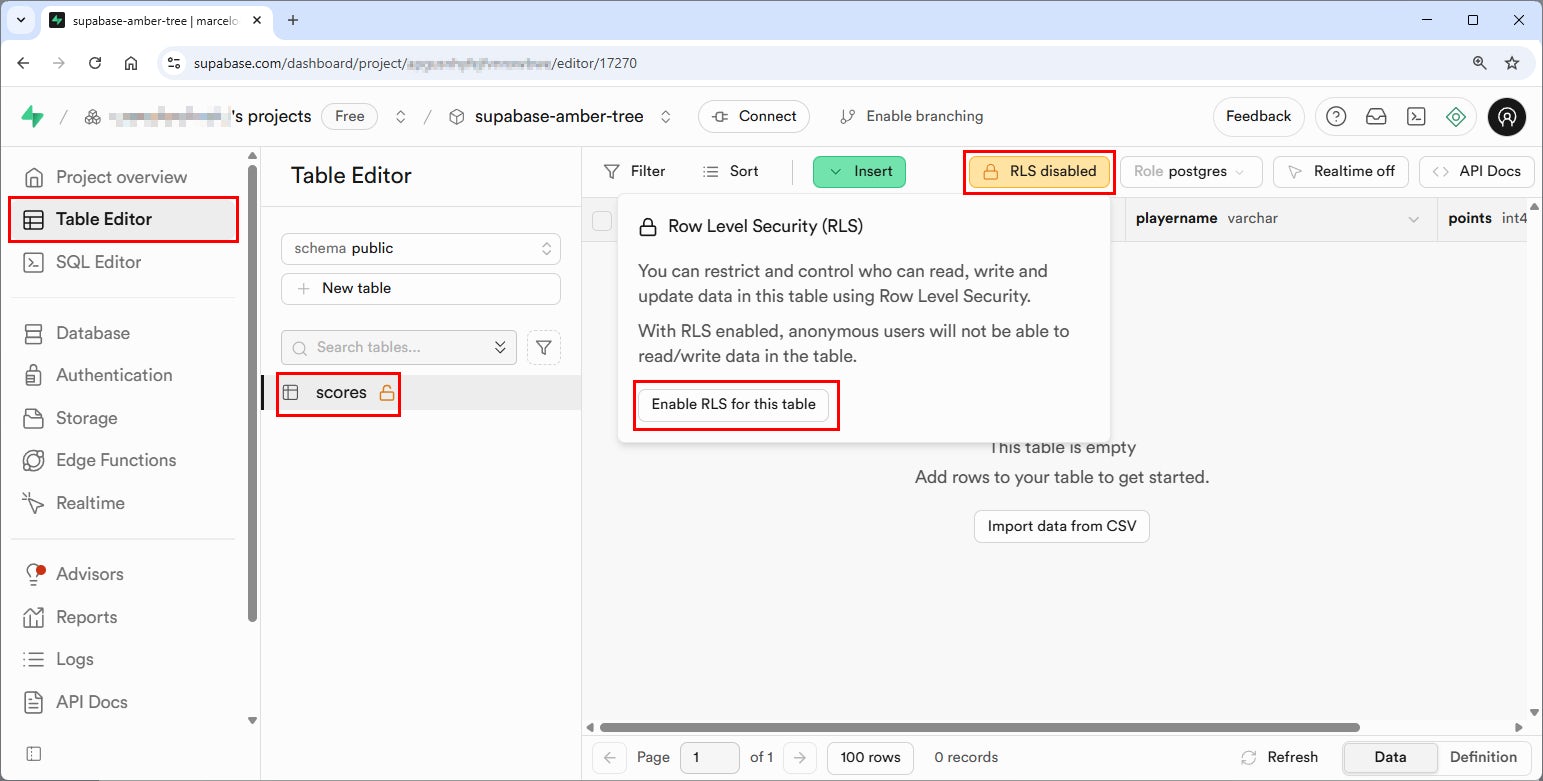
Task: Open the help question mark icon
Action: click(1336, 117)
